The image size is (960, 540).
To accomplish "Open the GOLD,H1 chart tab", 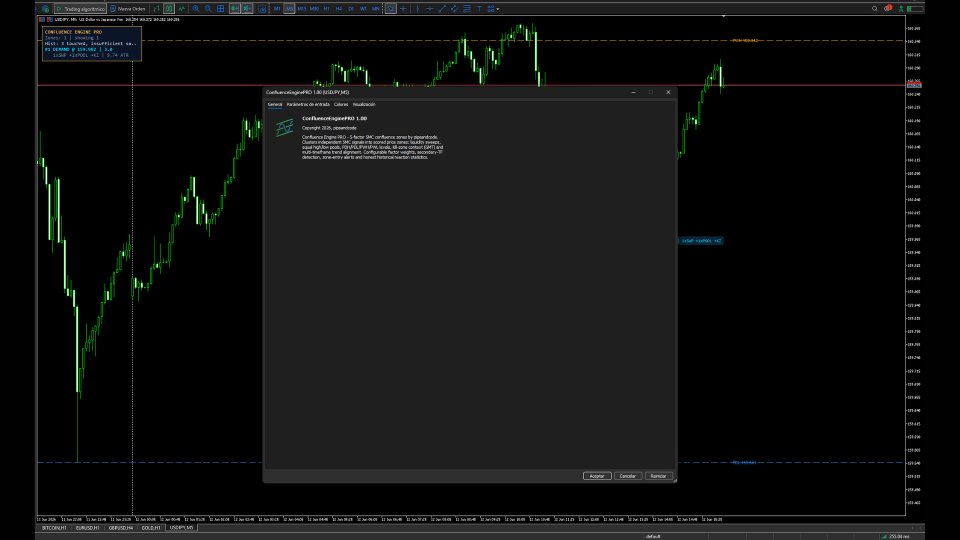I will [x=151, y=528].
